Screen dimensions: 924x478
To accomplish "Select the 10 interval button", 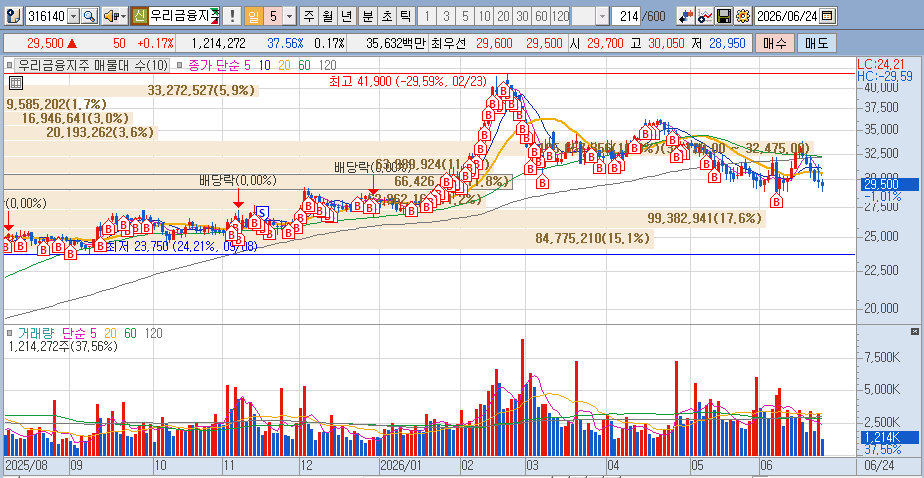I will click(x=484, y=17).
